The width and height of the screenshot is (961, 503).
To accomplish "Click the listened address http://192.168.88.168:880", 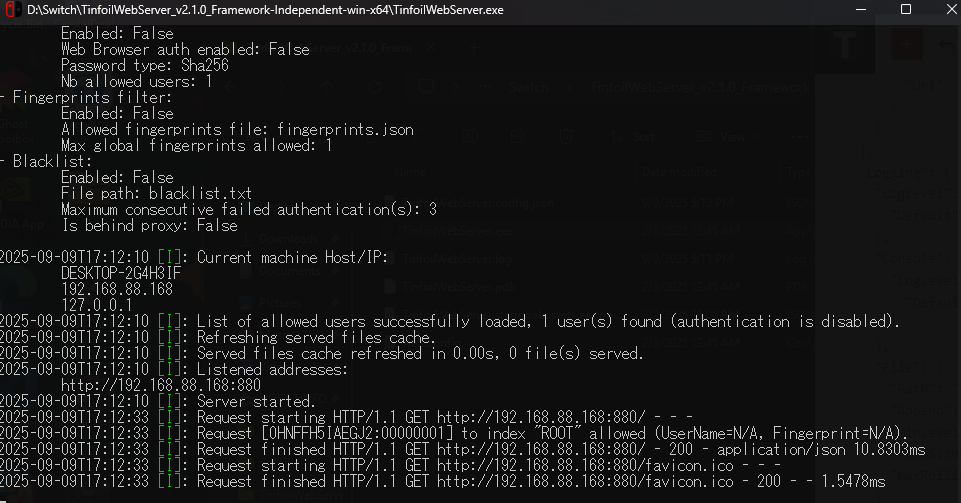I will 161,385.
